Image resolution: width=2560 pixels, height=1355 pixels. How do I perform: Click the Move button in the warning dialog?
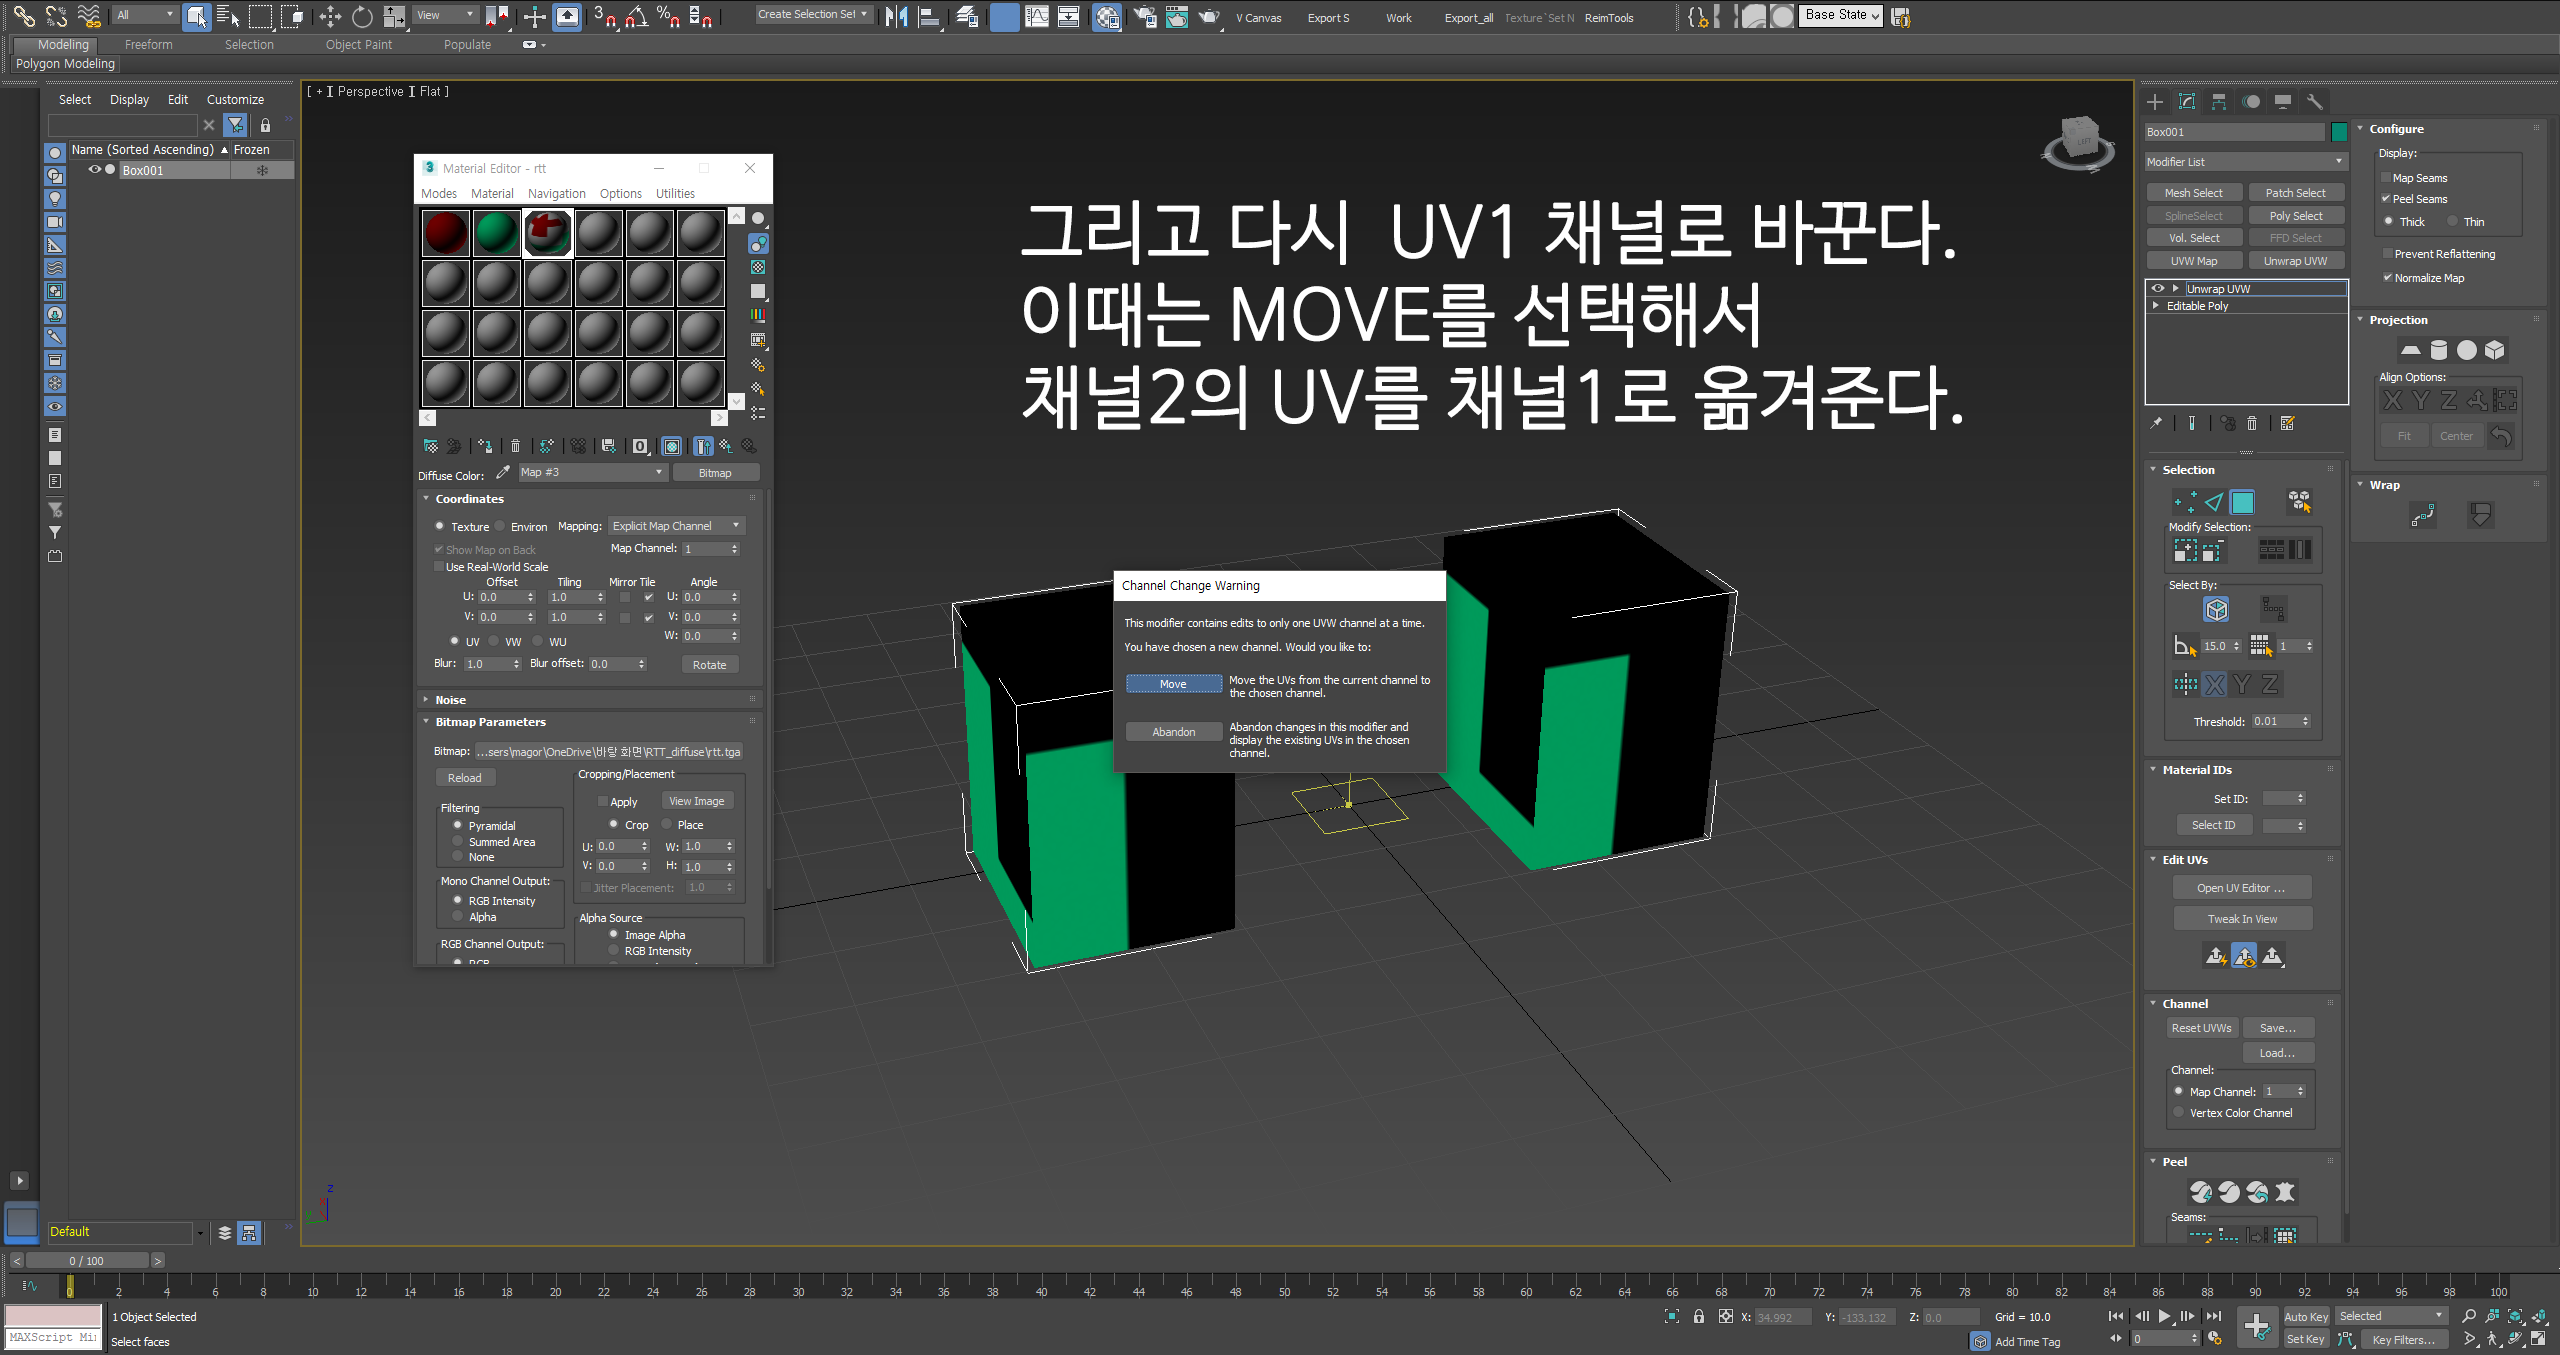coord(1173,684)
